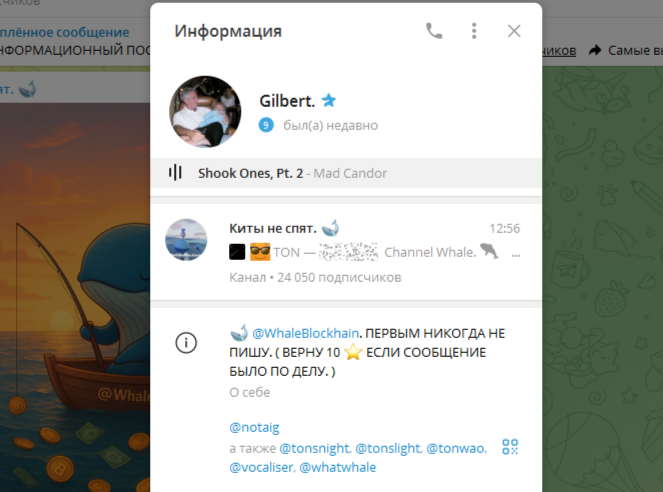Click the blue level 9 badge
Viewport: 663px width, 492px height.
tap(266, 125)
